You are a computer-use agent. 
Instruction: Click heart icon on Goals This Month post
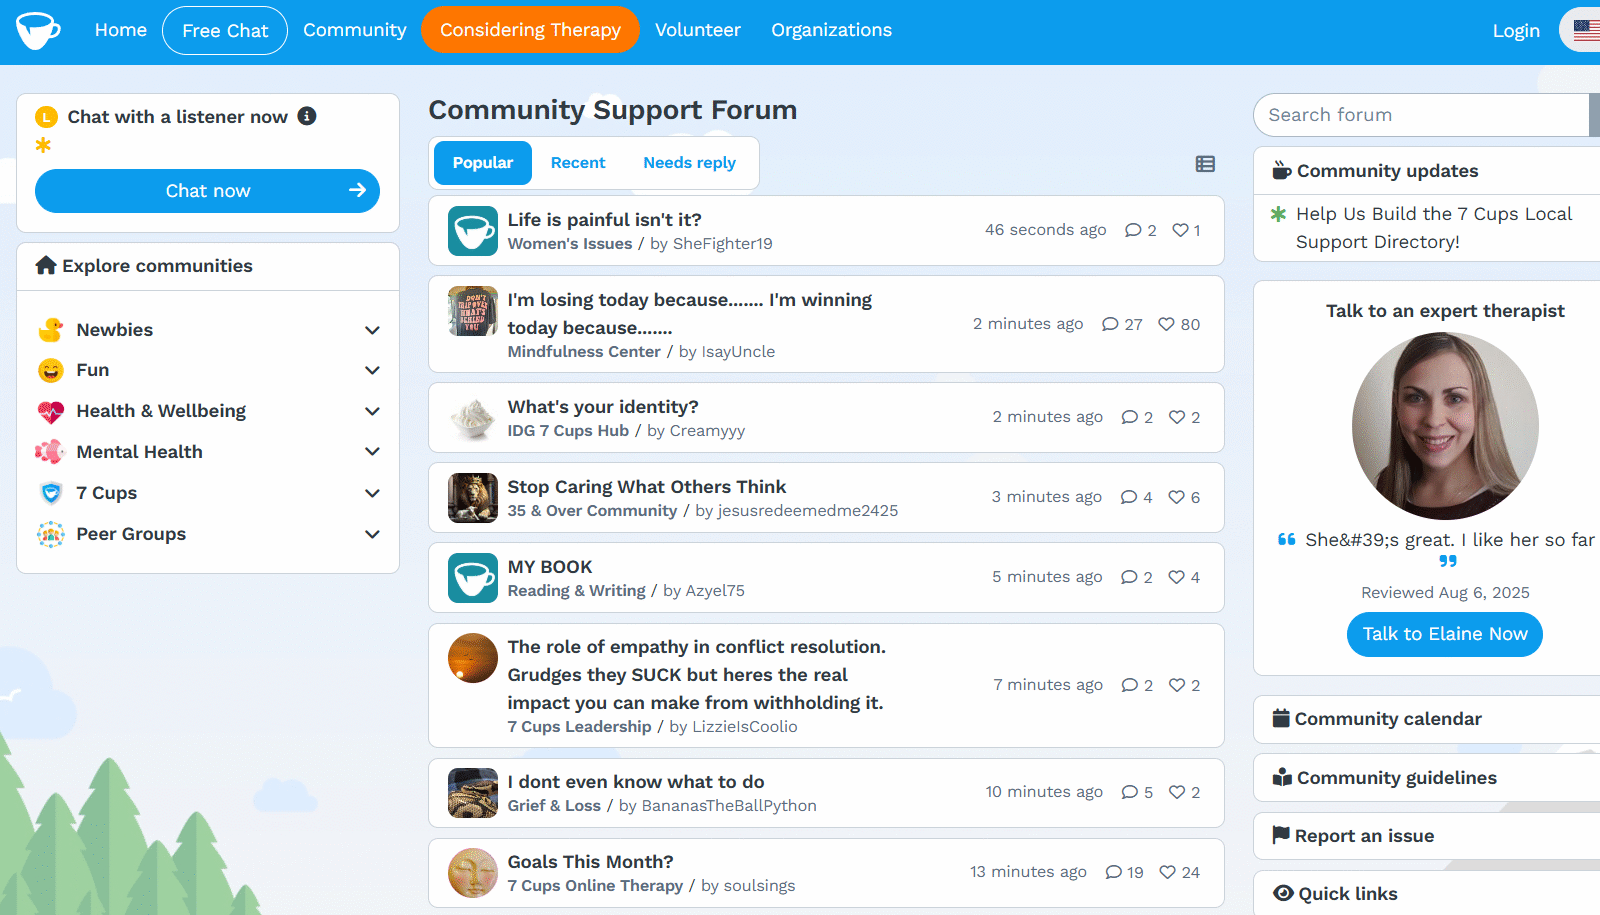tap(1167, 872)
